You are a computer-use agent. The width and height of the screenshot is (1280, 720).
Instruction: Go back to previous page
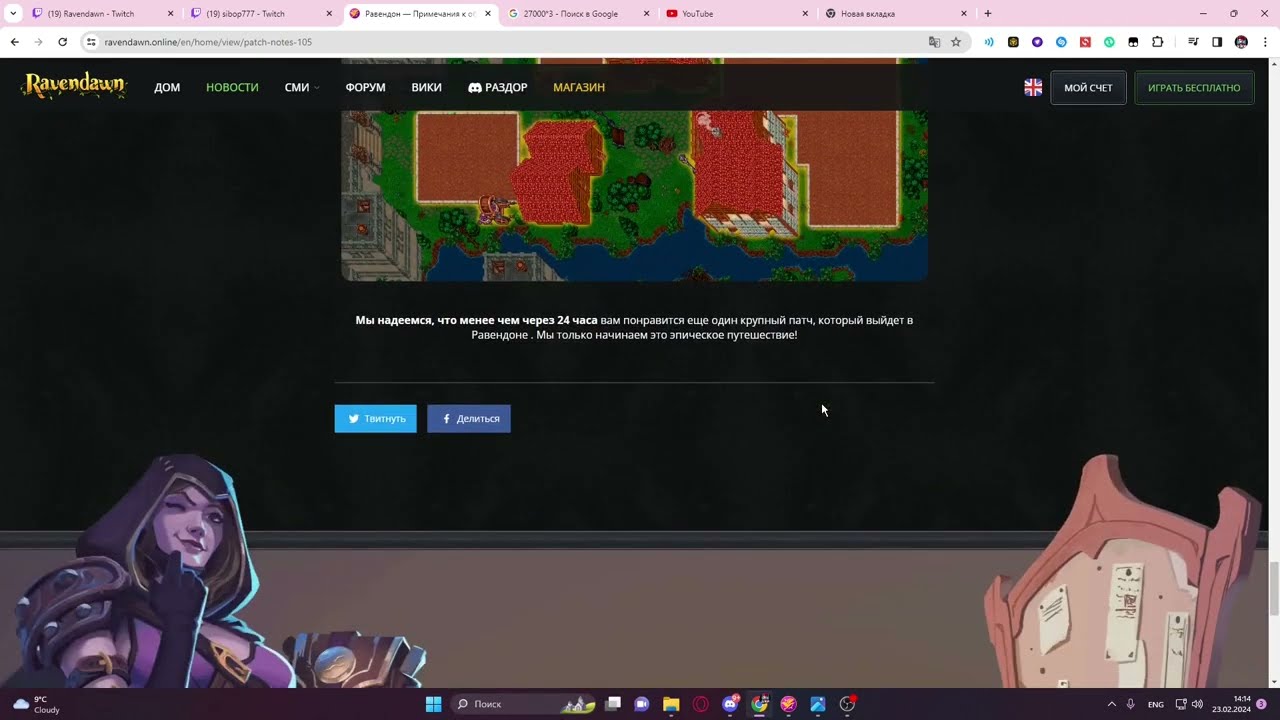(14, 42)
